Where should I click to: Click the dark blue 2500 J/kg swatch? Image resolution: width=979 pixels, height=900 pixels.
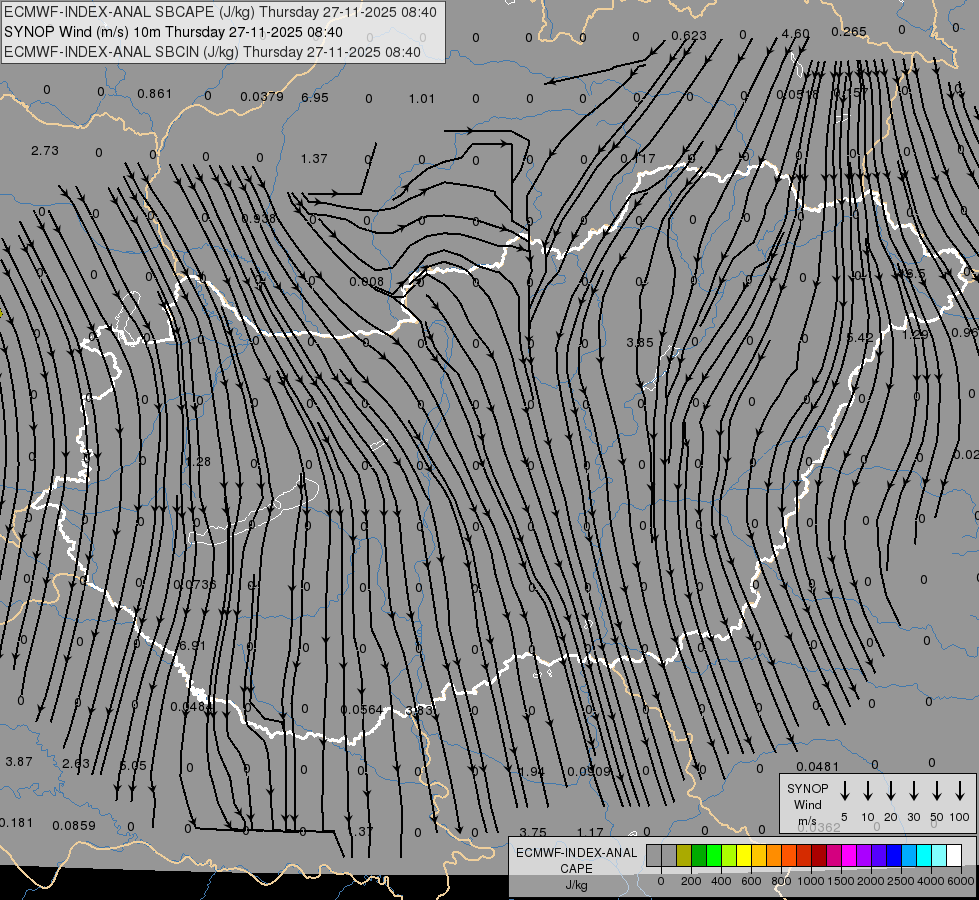[x=894, y=855]
